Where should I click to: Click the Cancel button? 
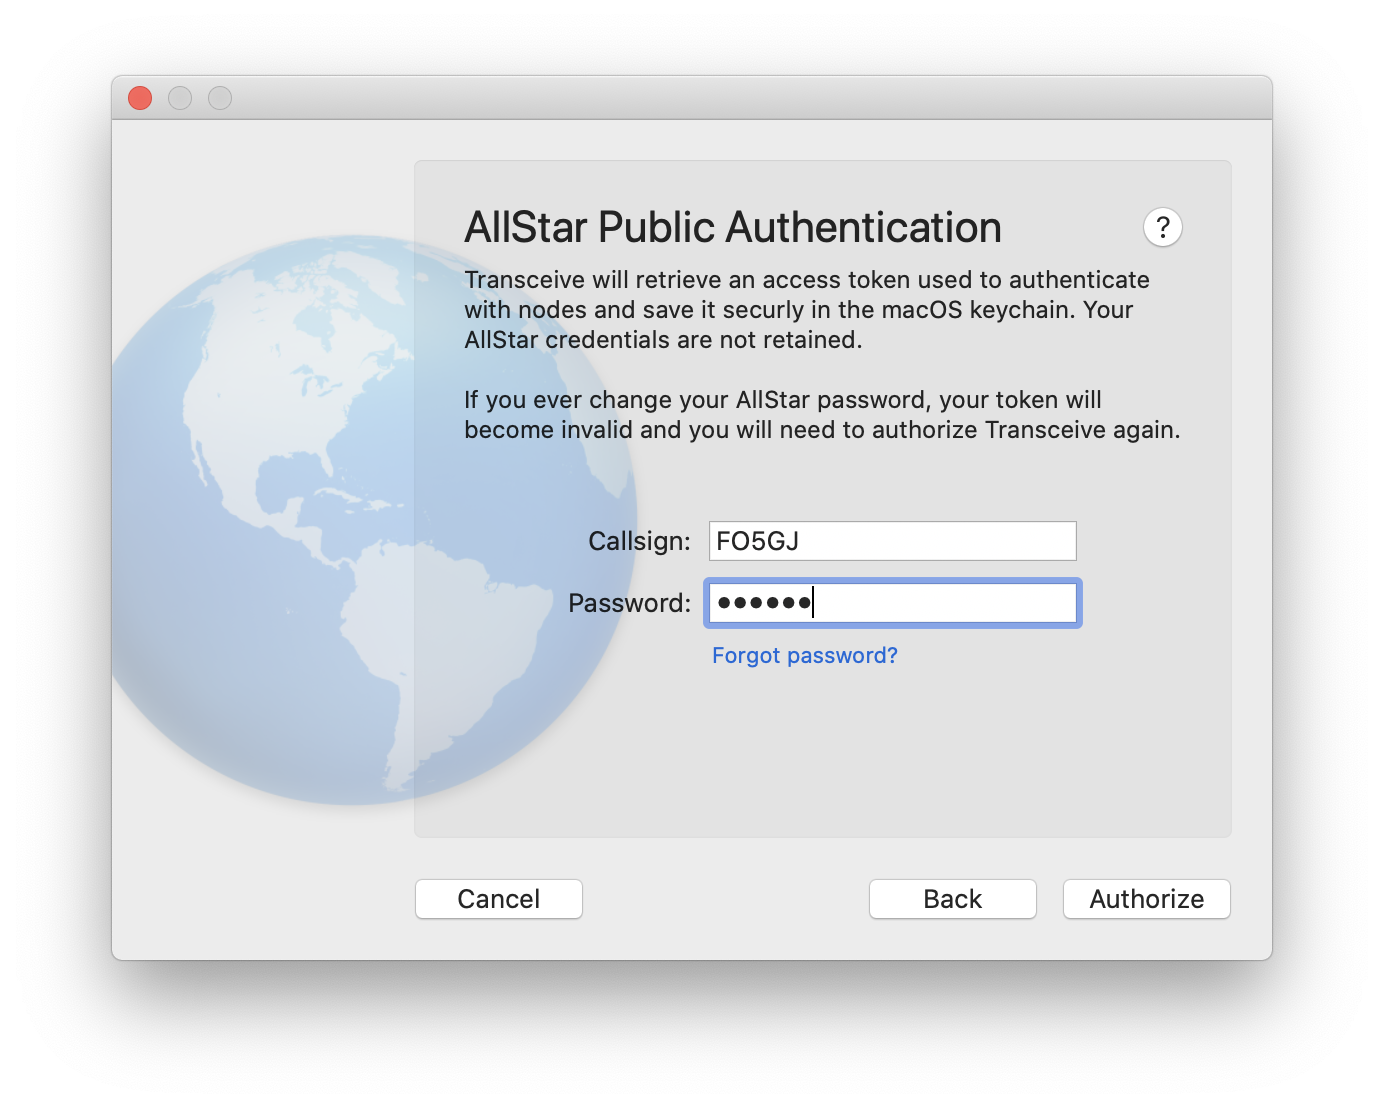[499, 899]
